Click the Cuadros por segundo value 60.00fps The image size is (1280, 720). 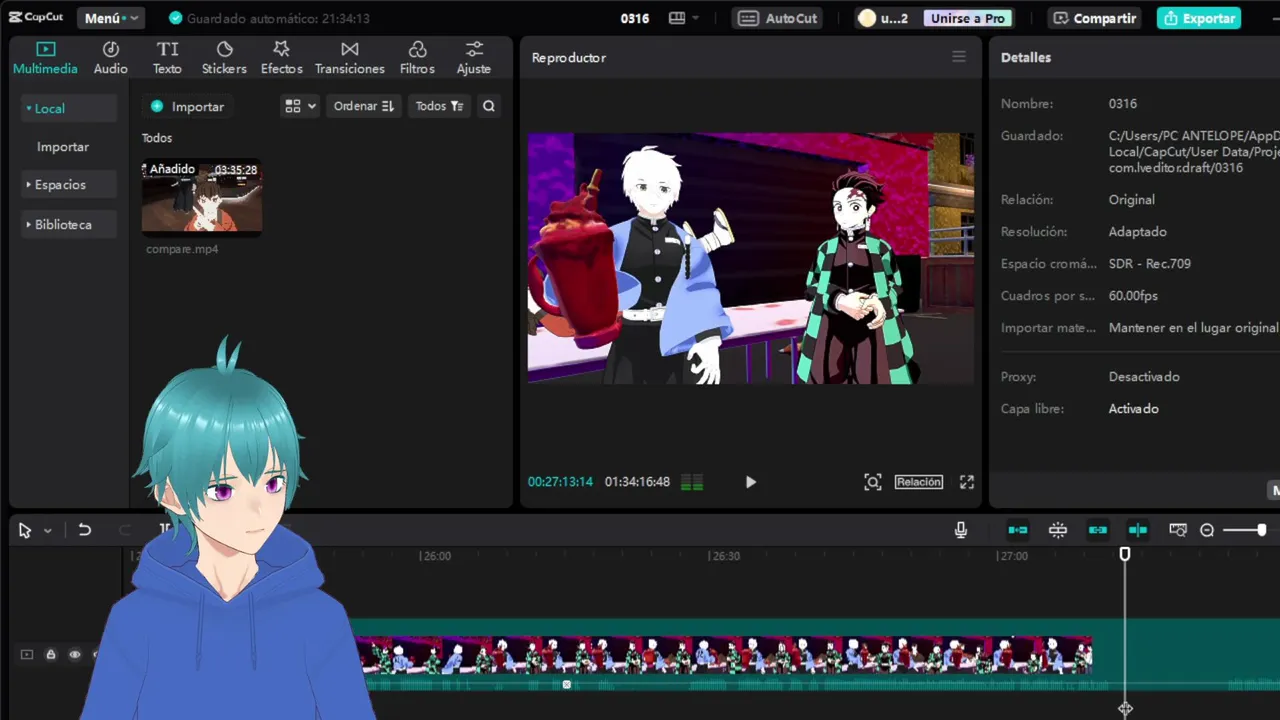click(1133, 296)
